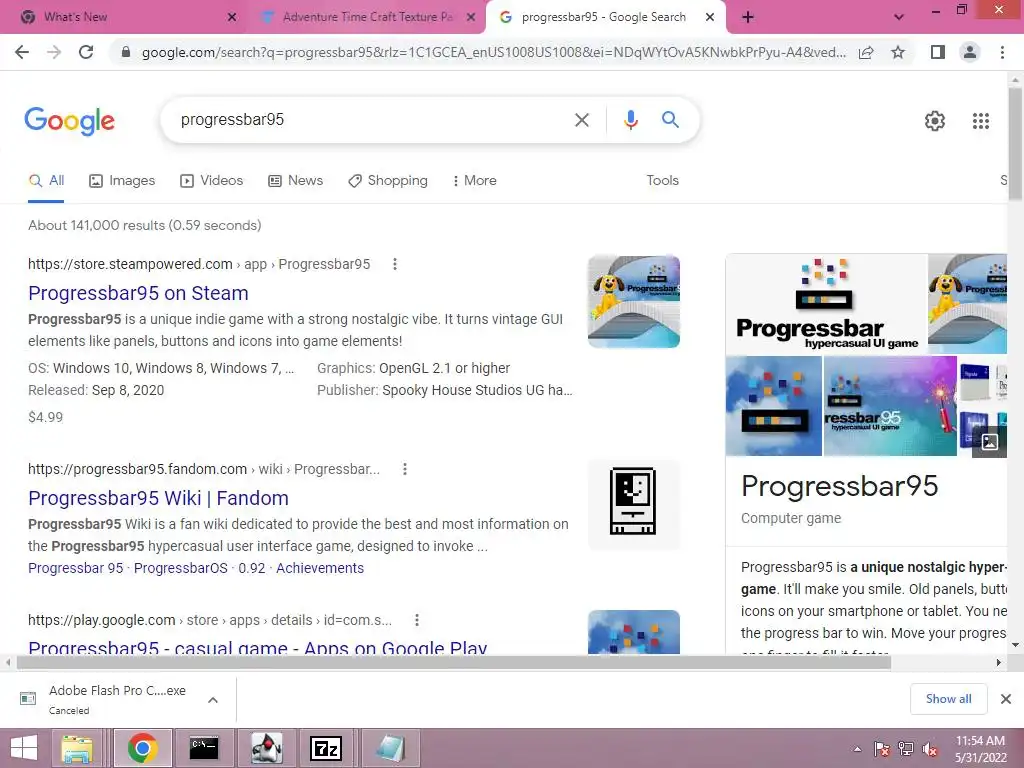
Task: Open Google search settings gear
Action: click(935, 121)
